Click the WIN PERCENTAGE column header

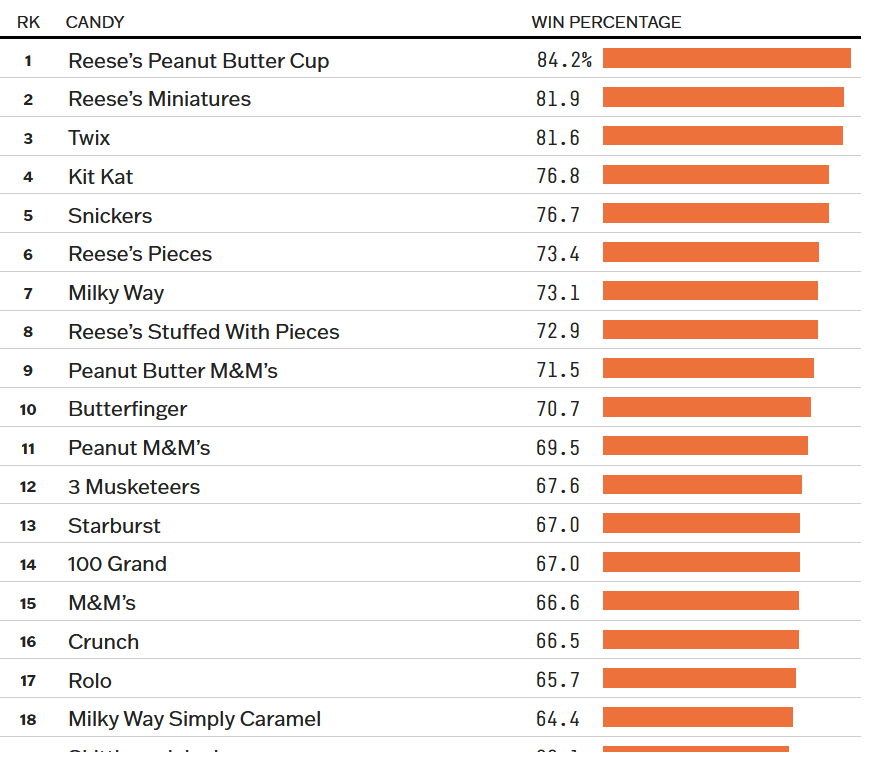coord(606,22)
